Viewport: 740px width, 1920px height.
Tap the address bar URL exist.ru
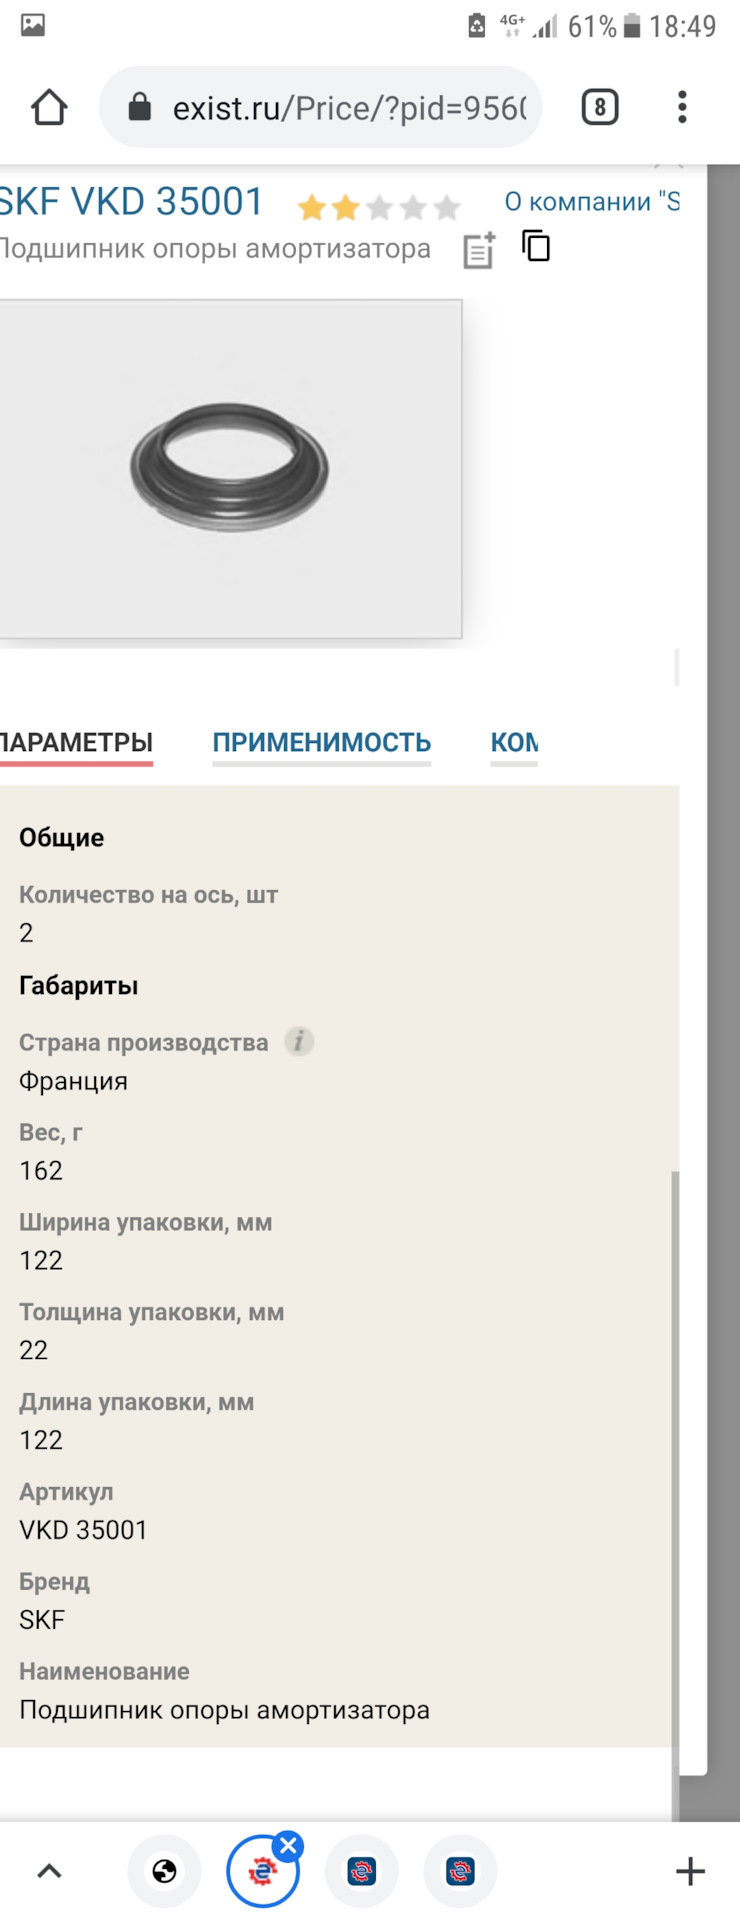pyautogui.click(x=349, y=108)
